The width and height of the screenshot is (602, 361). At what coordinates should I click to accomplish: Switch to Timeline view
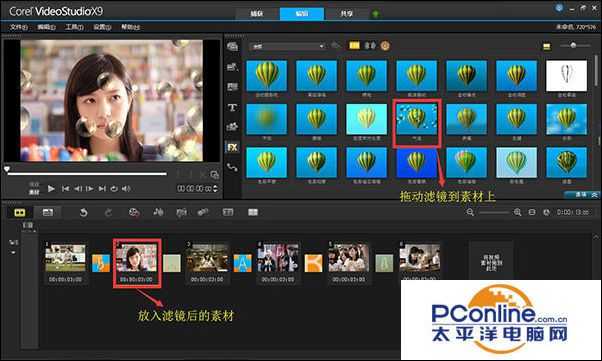(x=48, y=212)
